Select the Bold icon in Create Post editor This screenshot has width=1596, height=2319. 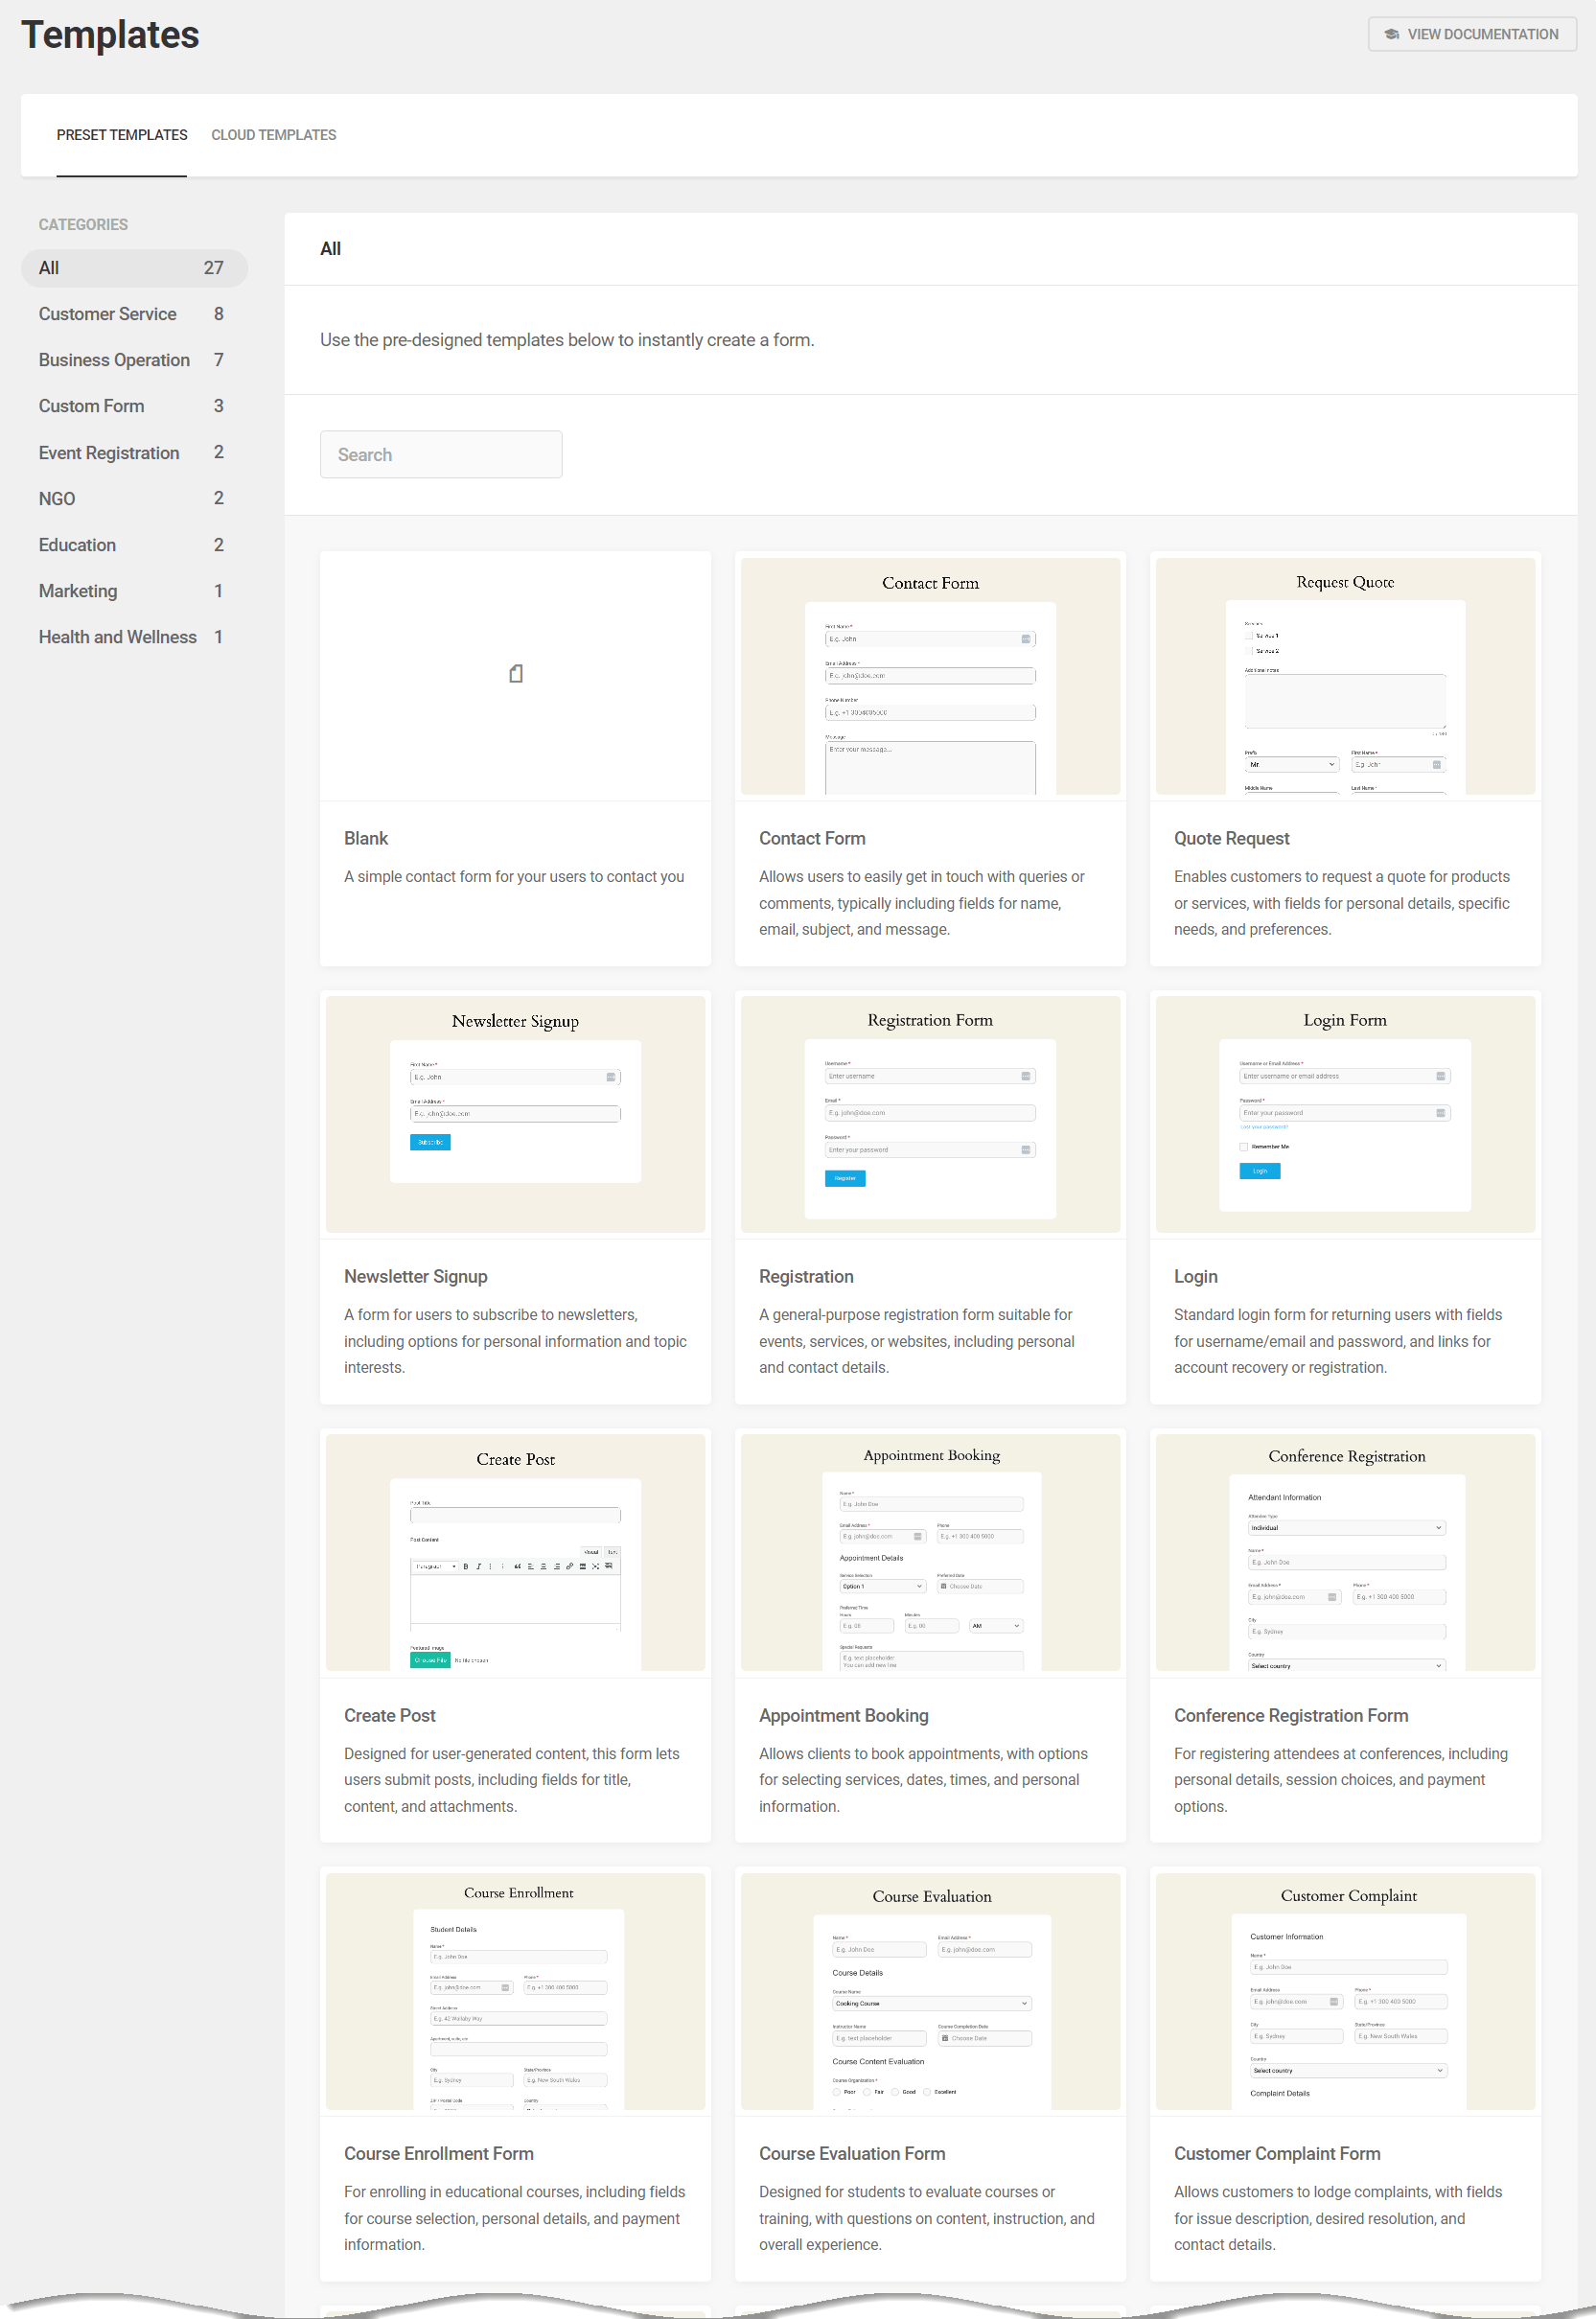tap(466, 1567)
